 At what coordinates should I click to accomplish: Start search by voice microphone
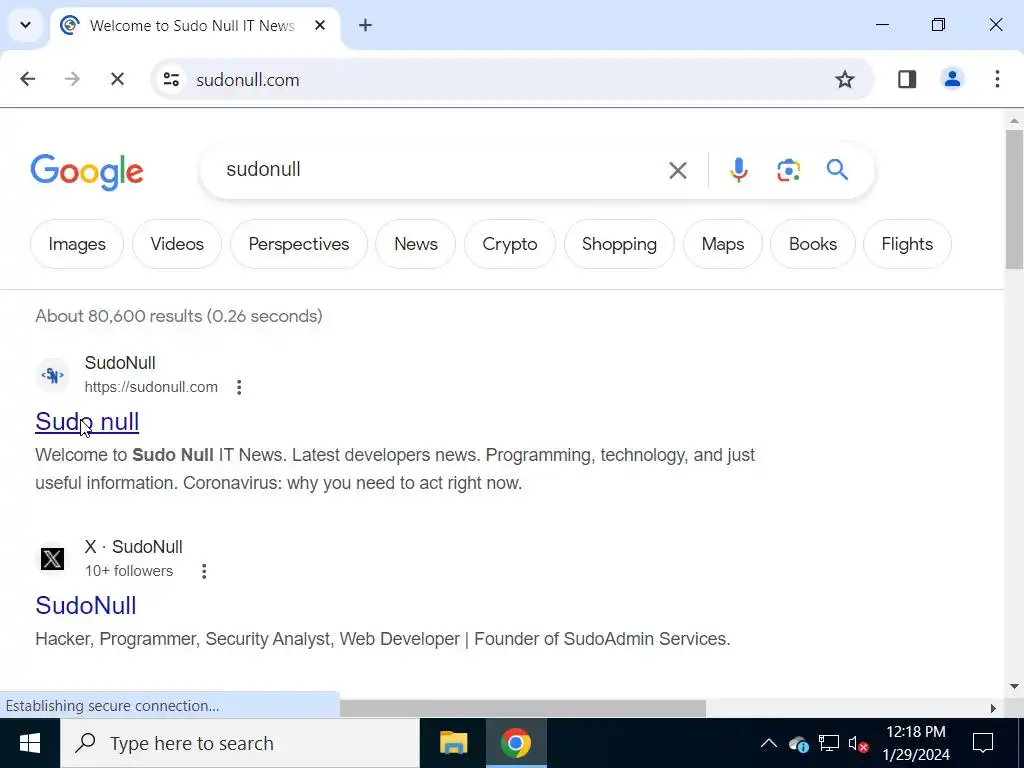[739, 170]
